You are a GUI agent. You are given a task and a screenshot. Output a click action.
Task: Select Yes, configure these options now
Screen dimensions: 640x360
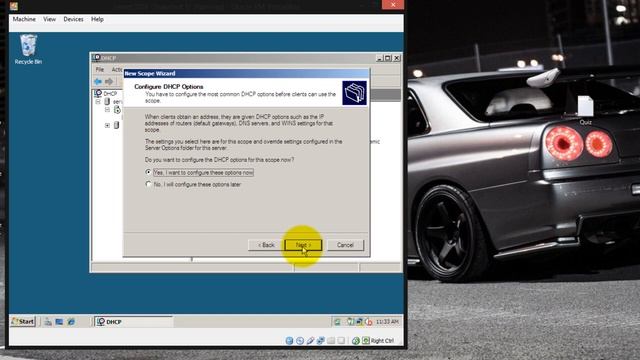pyautogui.click(x=199, y=173)
